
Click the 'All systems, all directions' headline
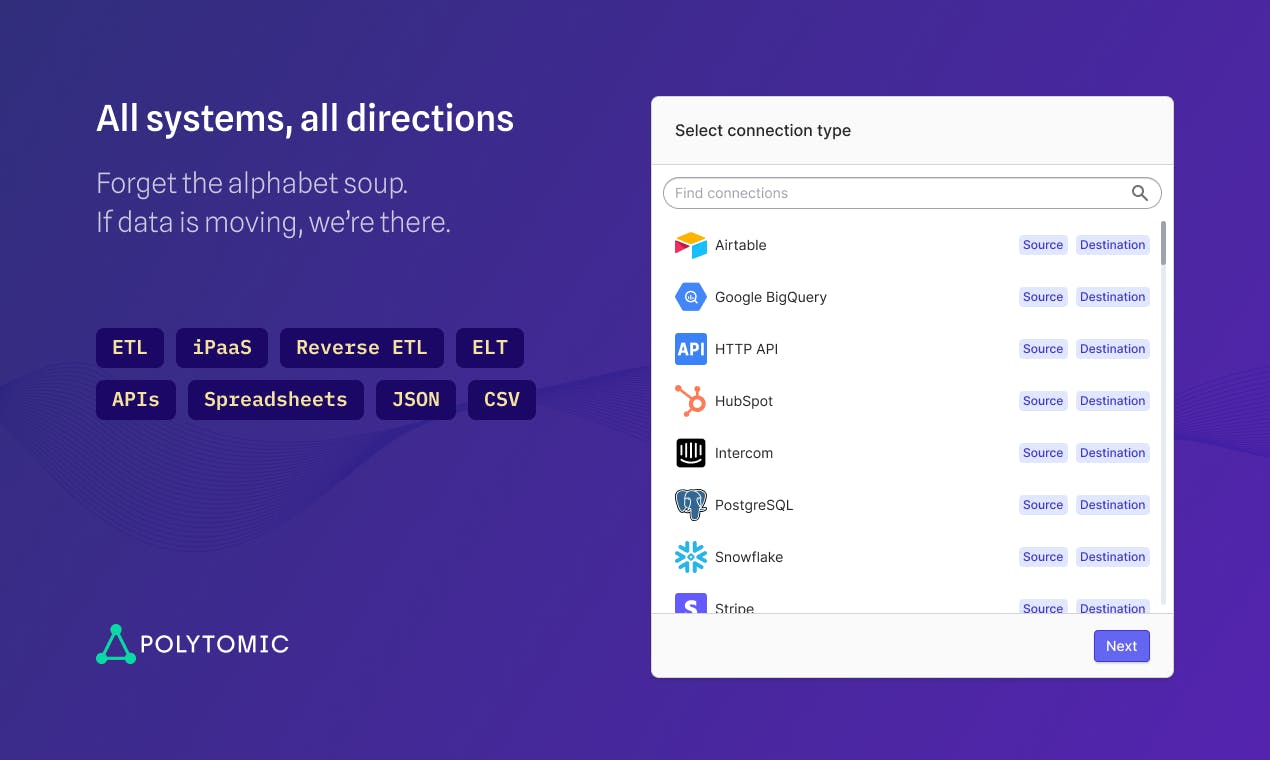coord(305,119)
